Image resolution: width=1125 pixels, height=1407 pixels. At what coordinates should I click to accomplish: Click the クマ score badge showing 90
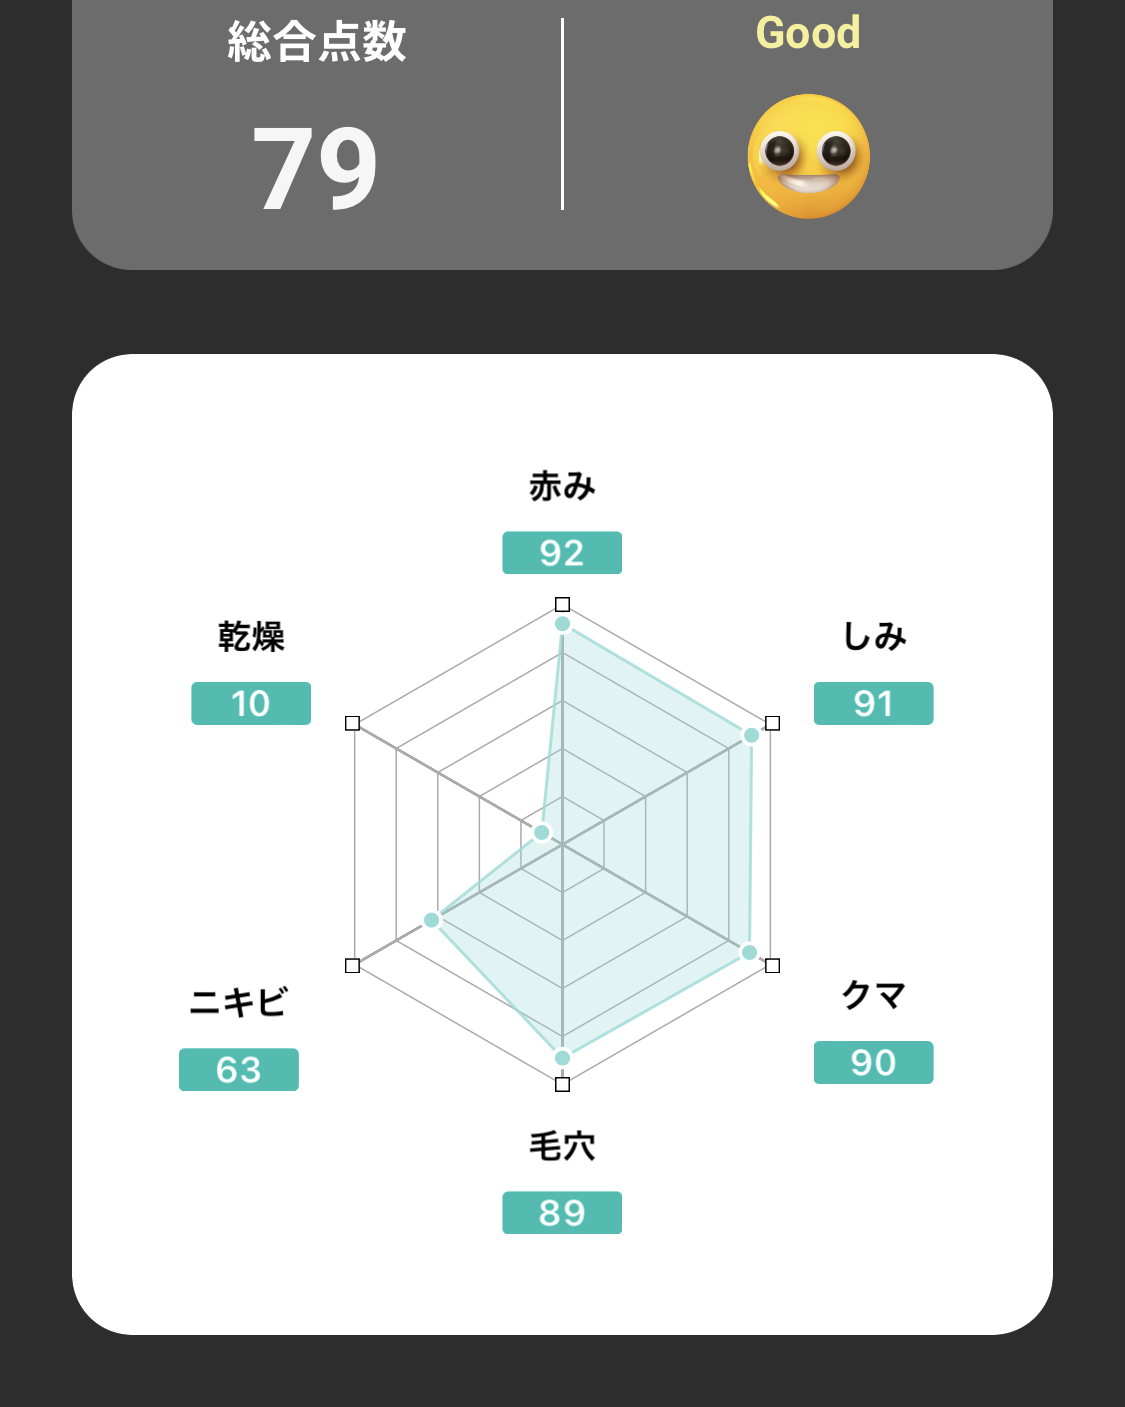coord(873,1063)
